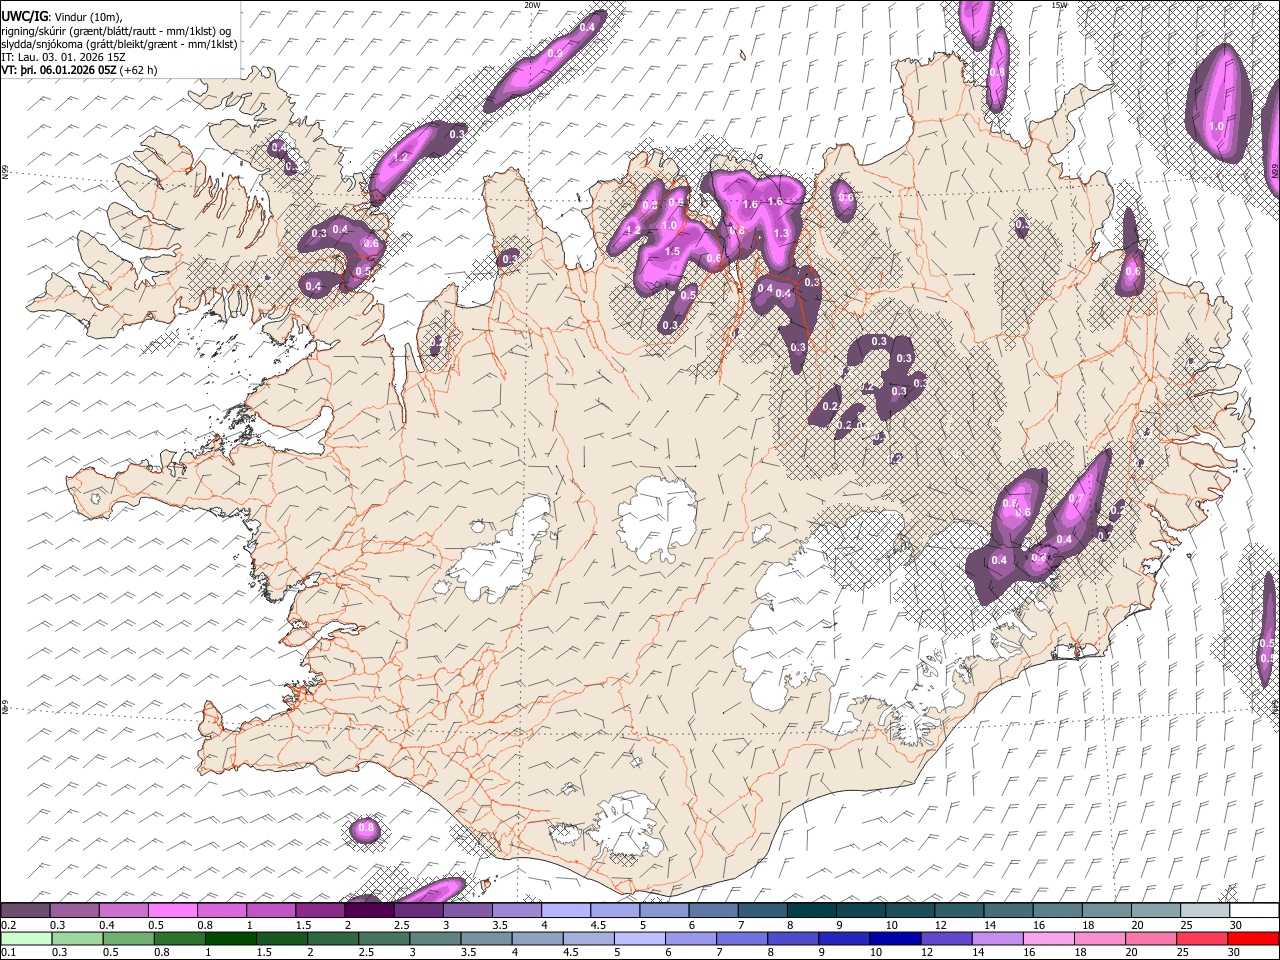Pick the navy blue 10 mm rain swatch

(895, 938)
